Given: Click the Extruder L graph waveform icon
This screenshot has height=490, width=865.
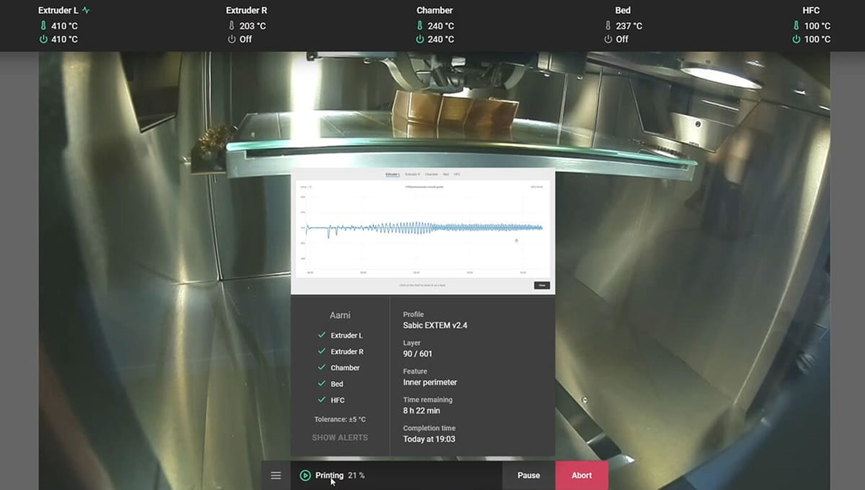Looking at the screenshot, I should (x=86, y=11).
